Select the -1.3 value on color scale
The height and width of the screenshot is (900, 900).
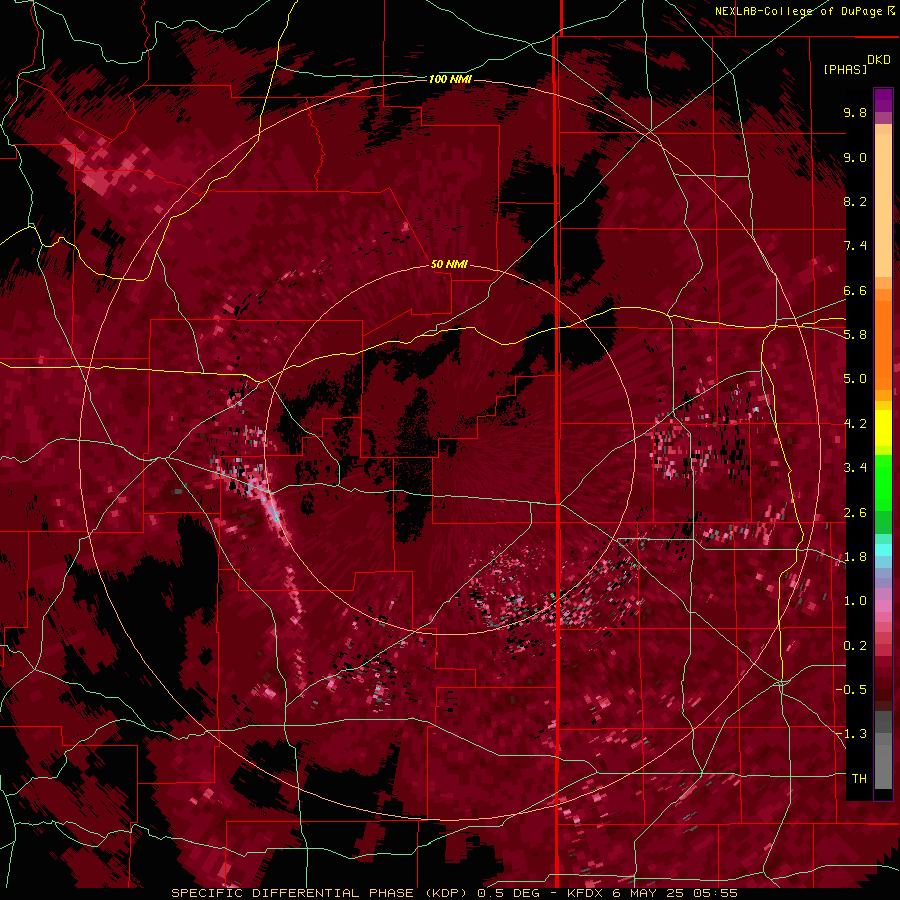click(851, 734)
